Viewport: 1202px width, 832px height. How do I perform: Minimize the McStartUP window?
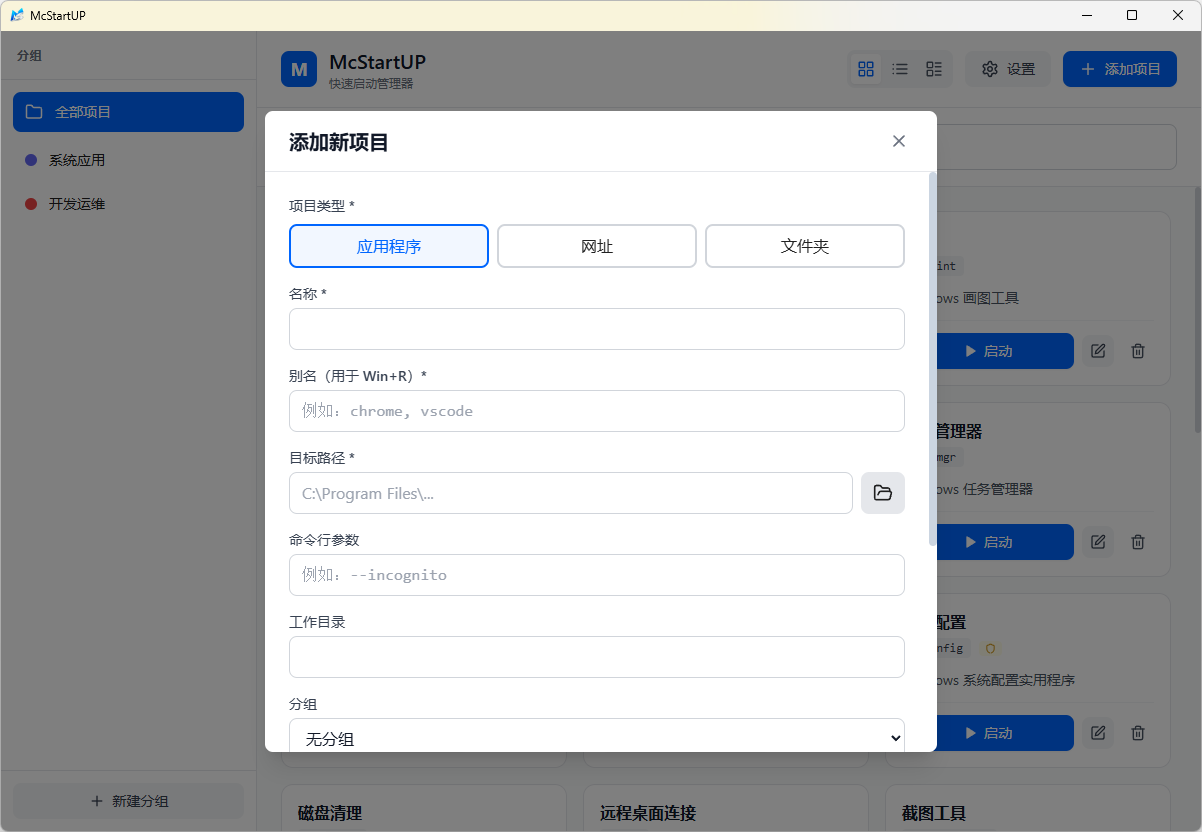pos(1086,15)
